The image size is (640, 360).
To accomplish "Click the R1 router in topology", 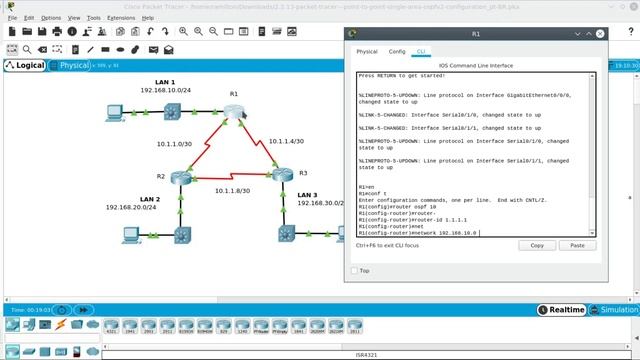I will 233,111.
